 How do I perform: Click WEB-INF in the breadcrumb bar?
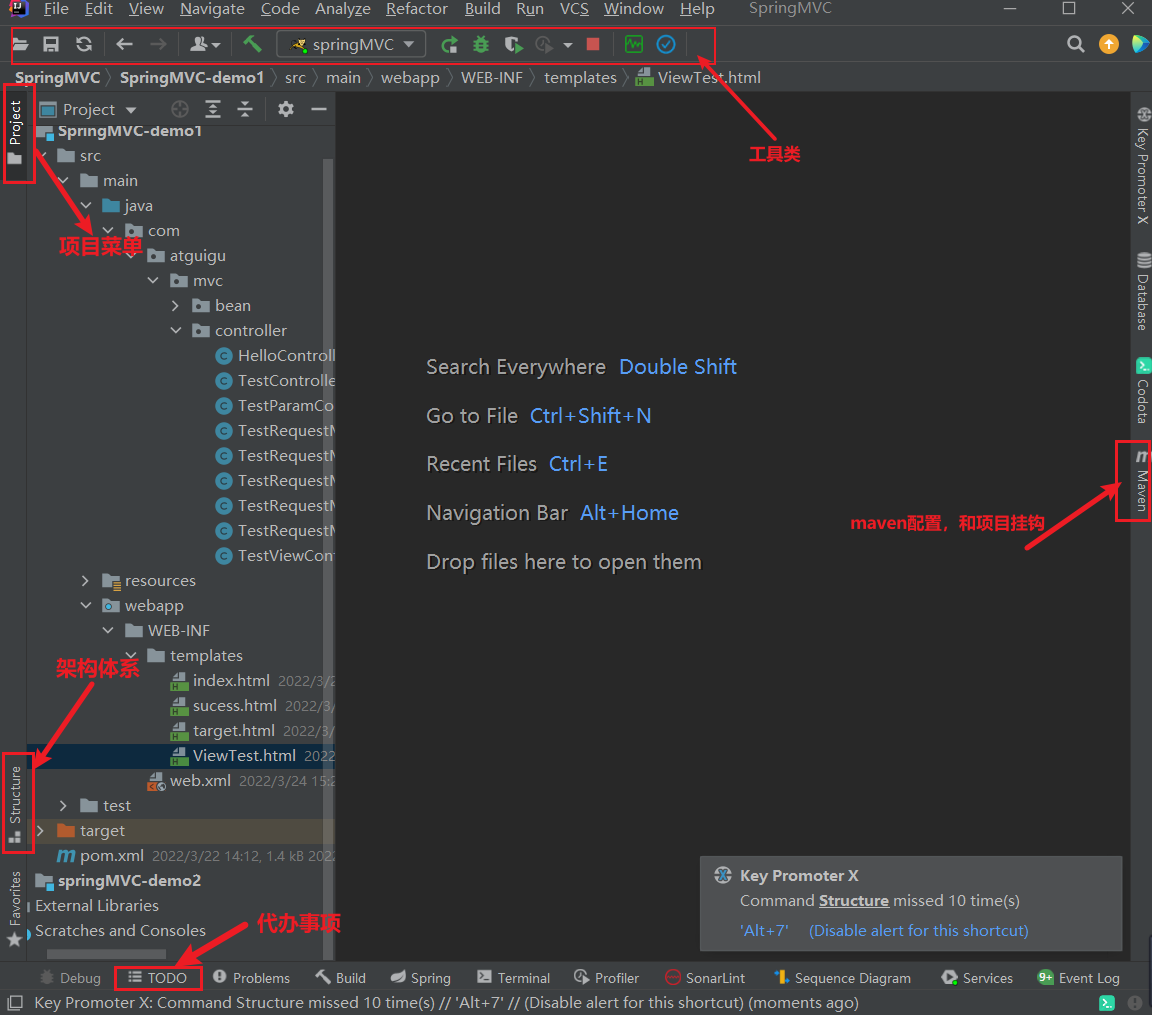click(x=492, y=78)
